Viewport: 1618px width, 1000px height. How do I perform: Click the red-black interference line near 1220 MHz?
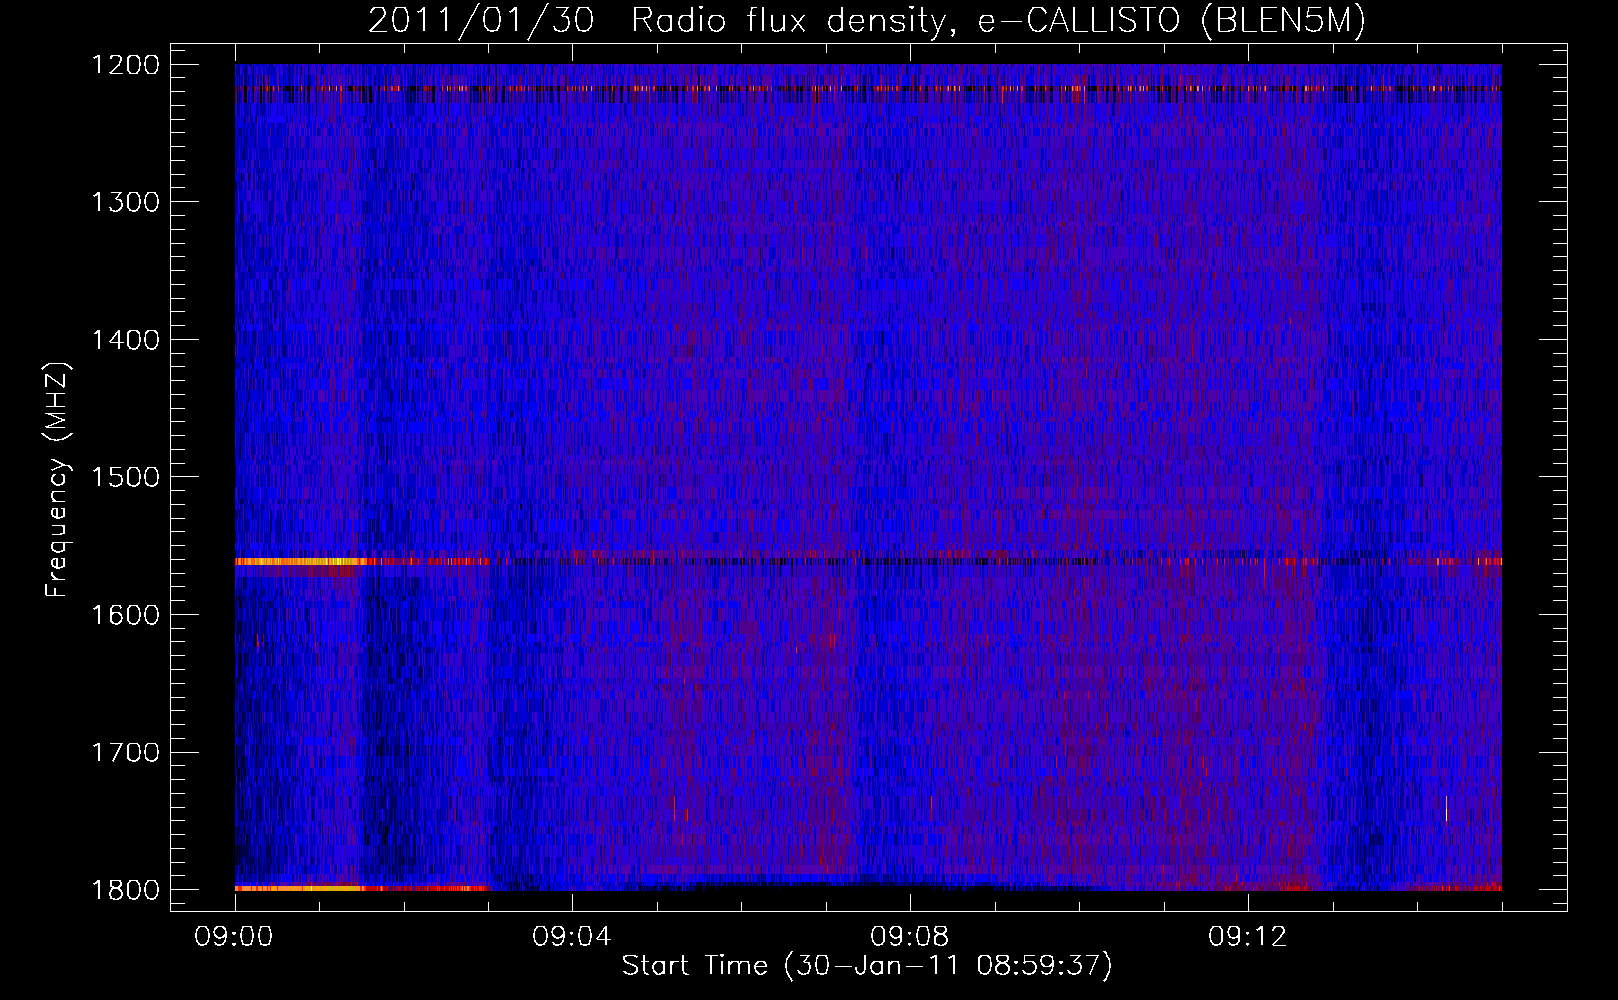click(x=868, y=89)
